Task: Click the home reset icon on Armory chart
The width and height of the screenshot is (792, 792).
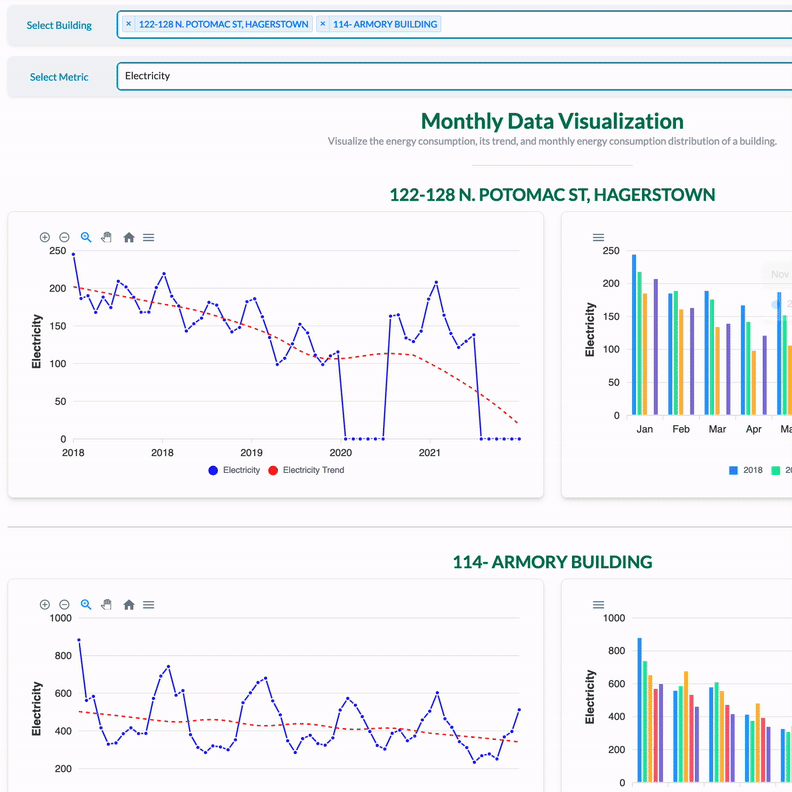Action: pos(129,604)
